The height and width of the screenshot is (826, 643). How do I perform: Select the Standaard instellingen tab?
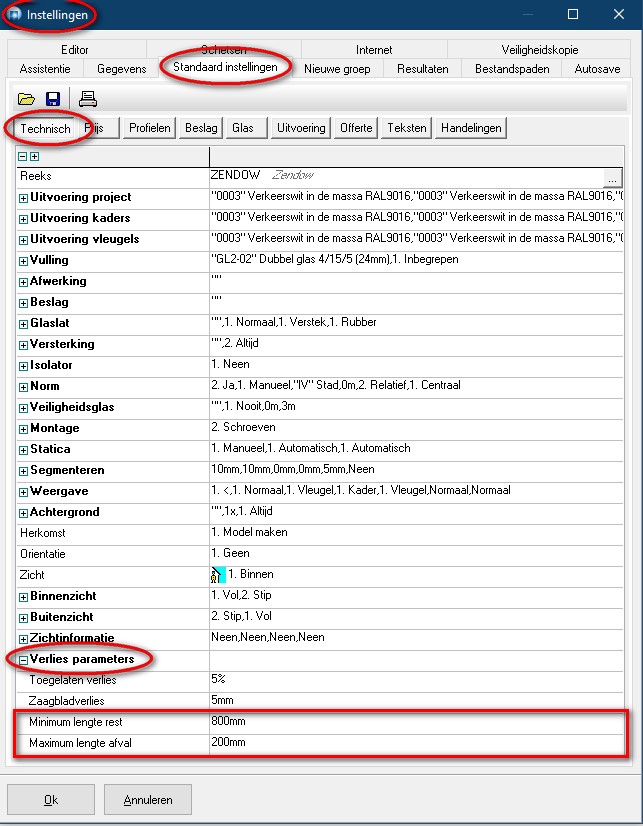[x=225, y=67]
